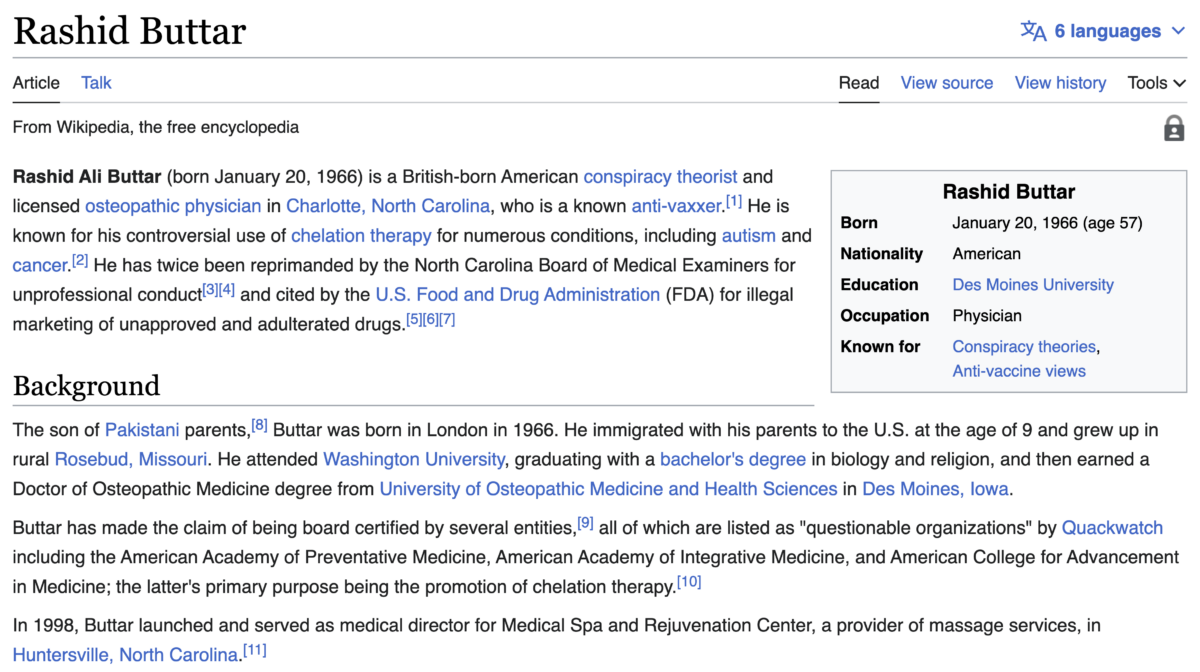Click the translate languages icon
This screenshot has height=672, width=1200.
pos(1033,31)
